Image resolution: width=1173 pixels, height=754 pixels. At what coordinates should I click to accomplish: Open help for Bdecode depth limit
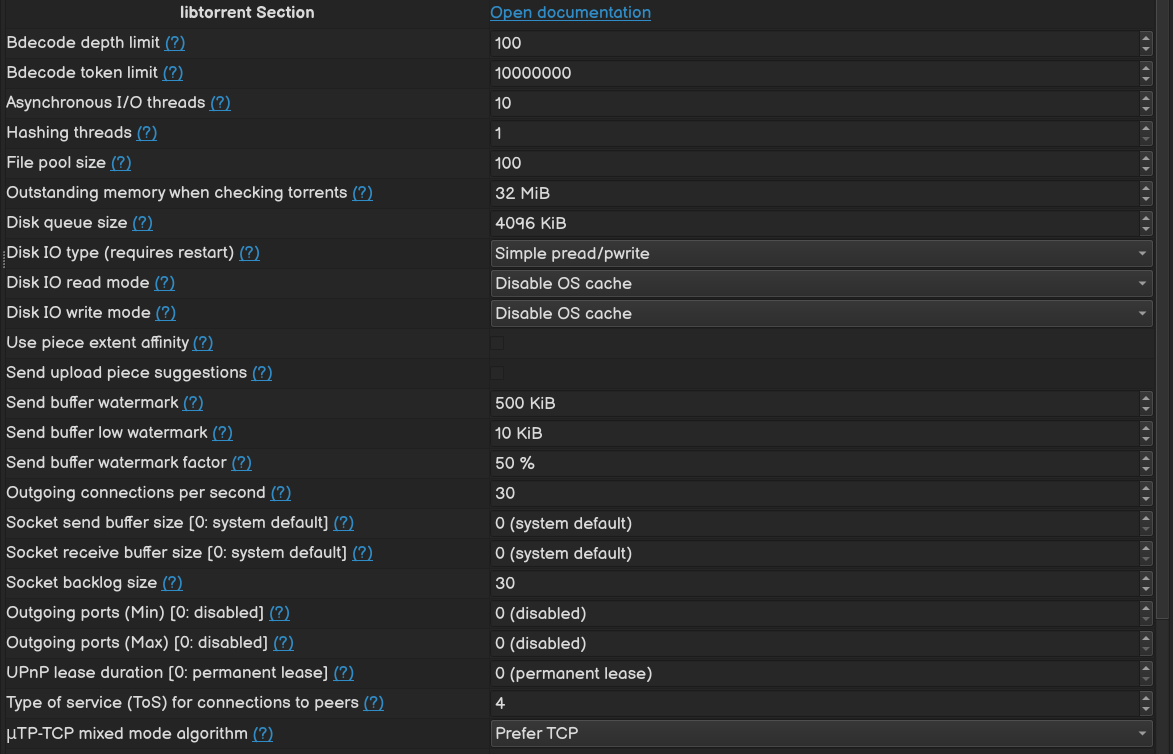tap(175, 43)
